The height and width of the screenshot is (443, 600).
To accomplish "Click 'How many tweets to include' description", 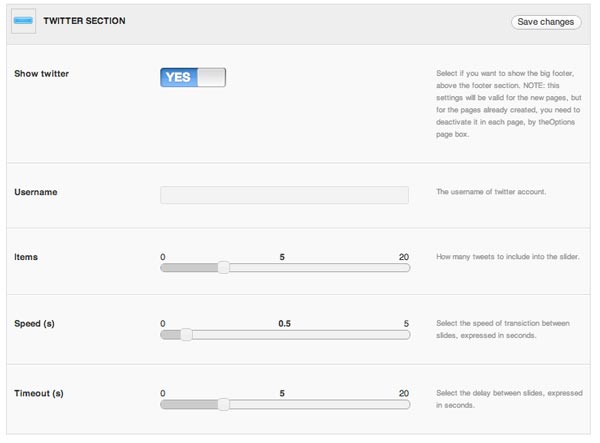I will click(x=508, y=257).
